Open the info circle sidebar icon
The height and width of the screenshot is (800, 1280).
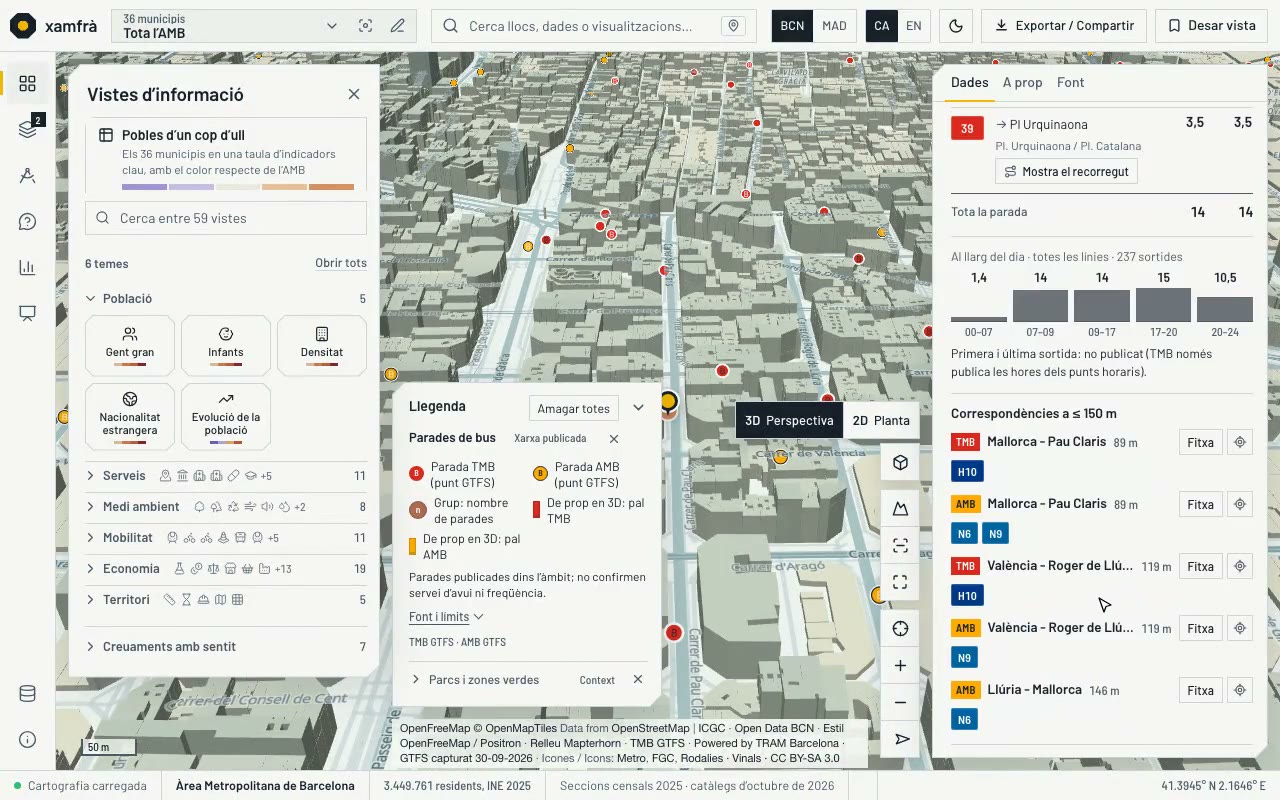27,740
